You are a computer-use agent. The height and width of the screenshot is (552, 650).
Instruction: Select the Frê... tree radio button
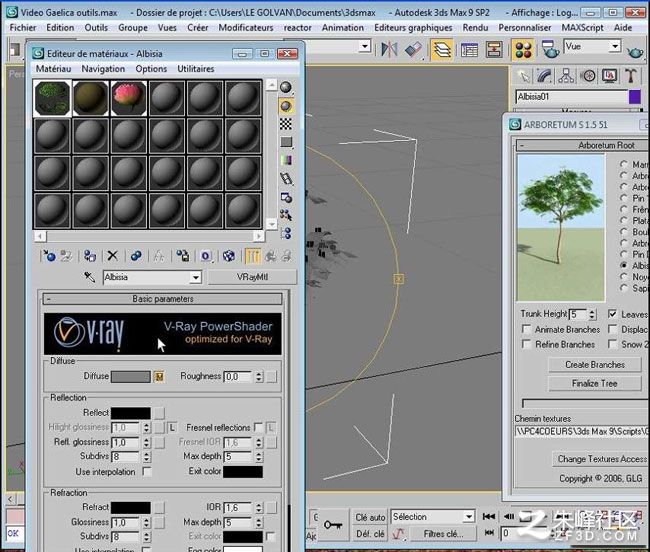[x=623, y=209]
